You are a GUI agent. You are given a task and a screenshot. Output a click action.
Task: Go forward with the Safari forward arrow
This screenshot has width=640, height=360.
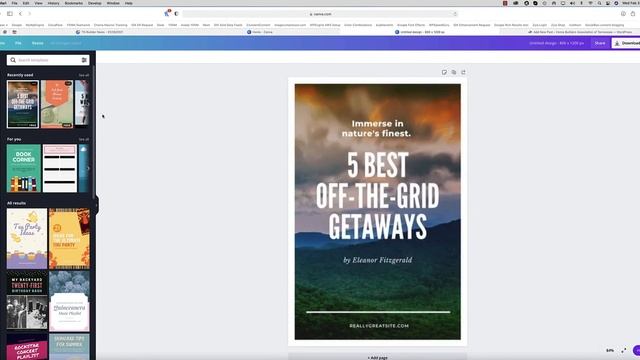click(x=29, y=14)
